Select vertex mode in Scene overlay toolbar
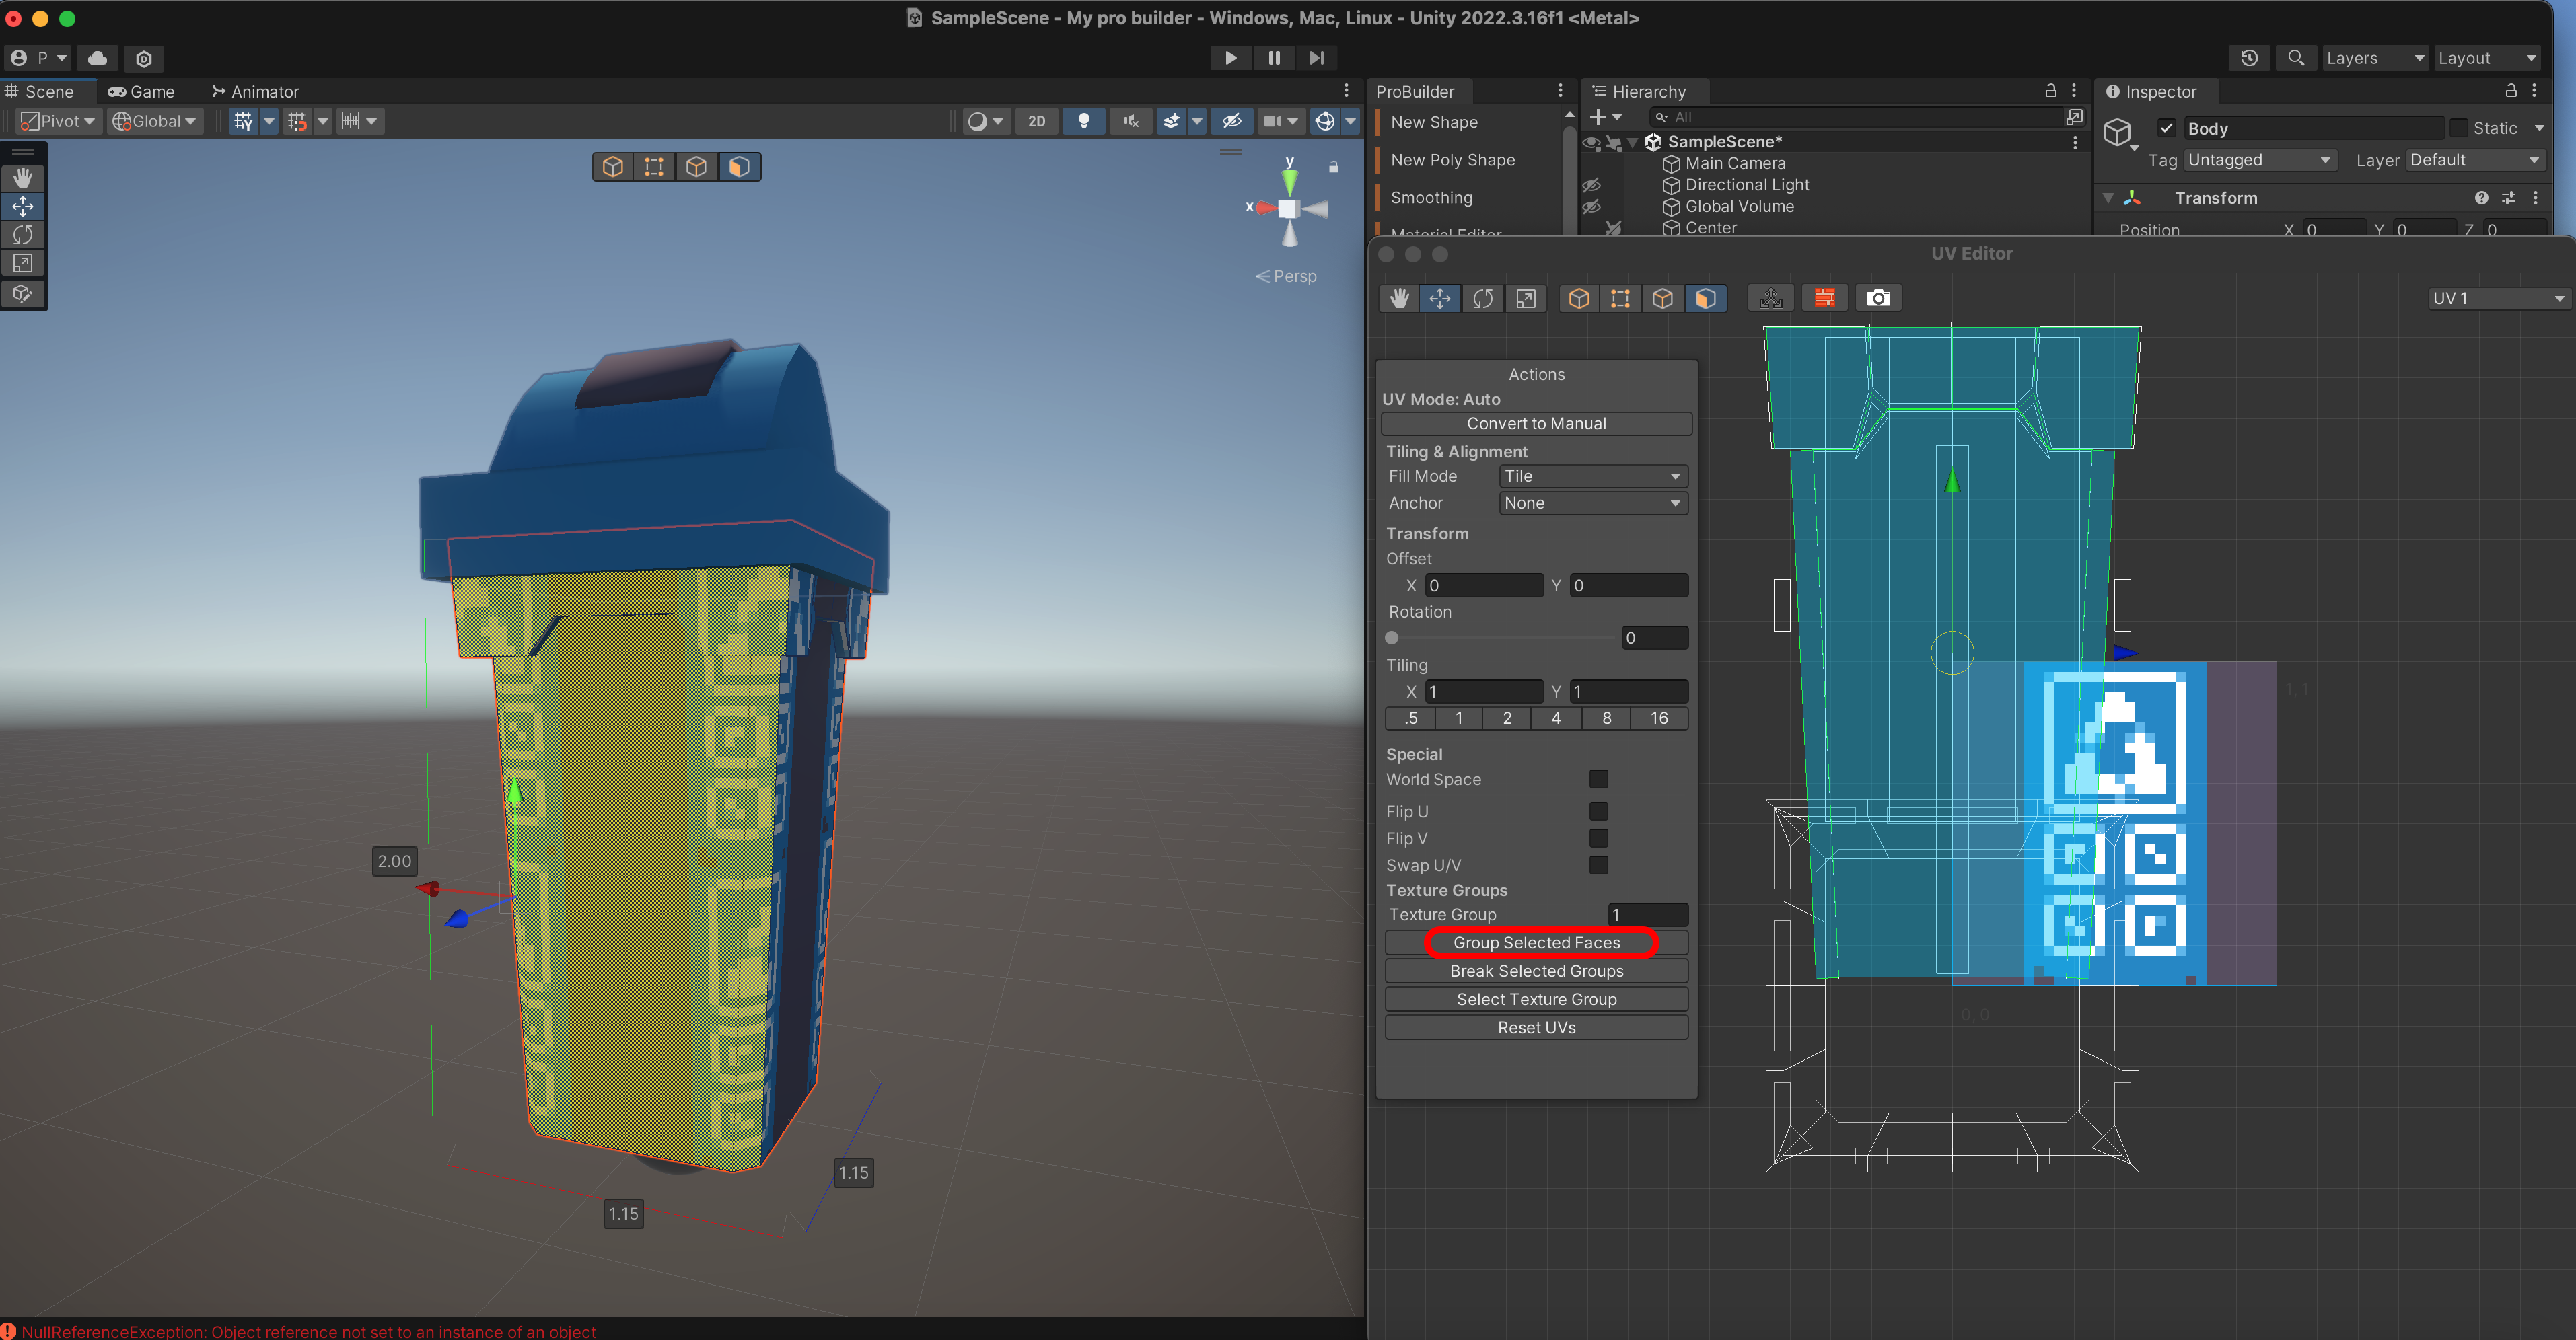The width and height of the screenshot is (2576, 1340). 654,166
